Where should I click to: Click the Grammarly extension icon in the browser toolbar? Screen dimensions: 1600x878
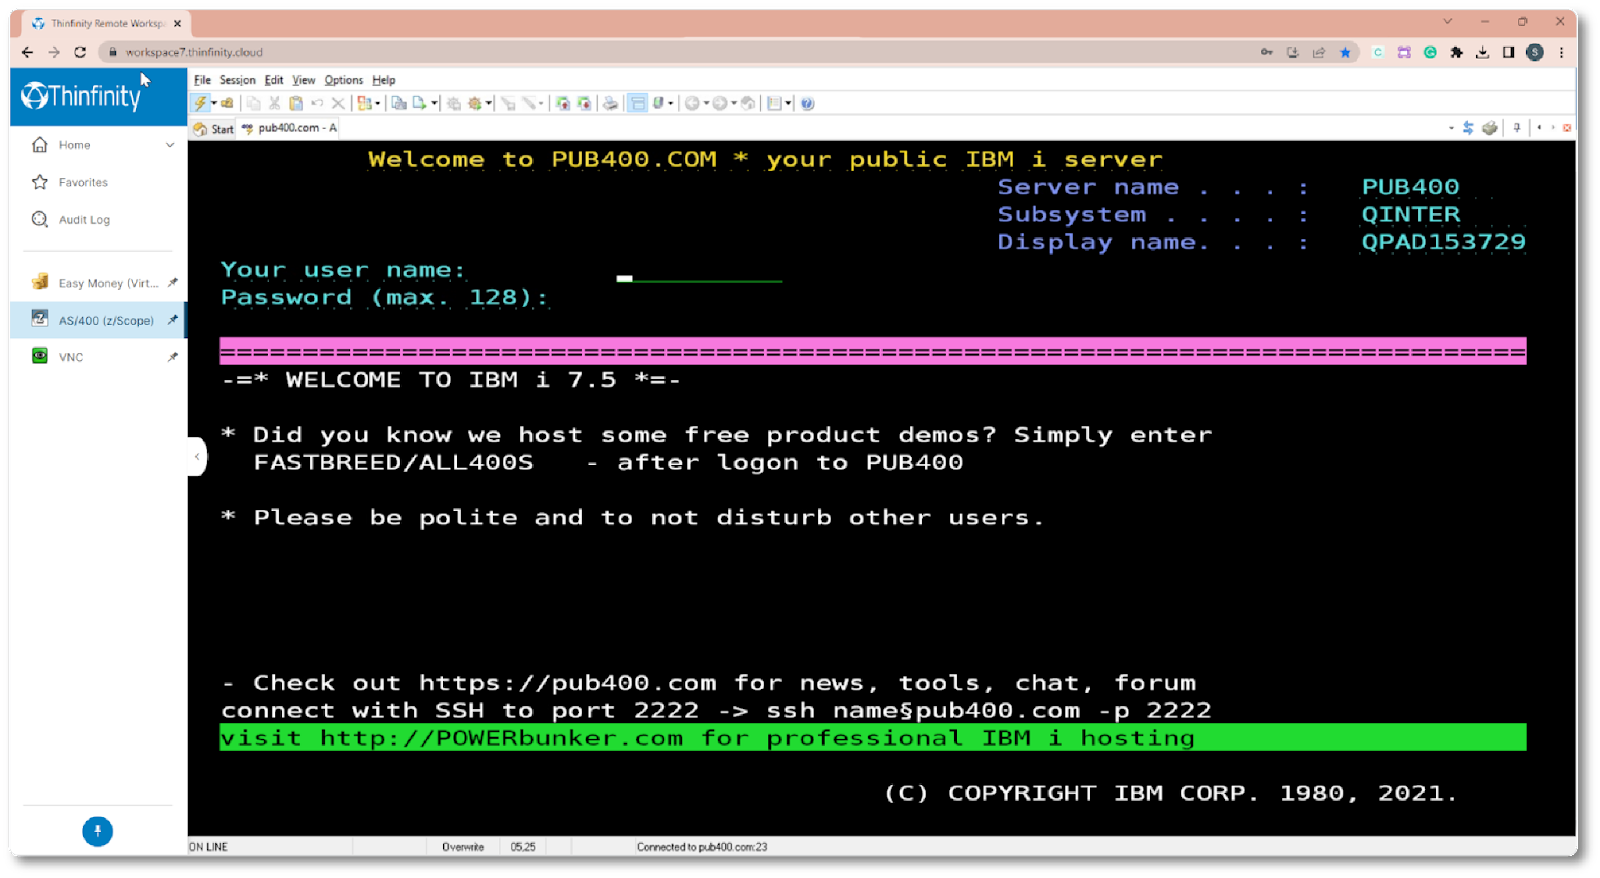[1430, 52]
